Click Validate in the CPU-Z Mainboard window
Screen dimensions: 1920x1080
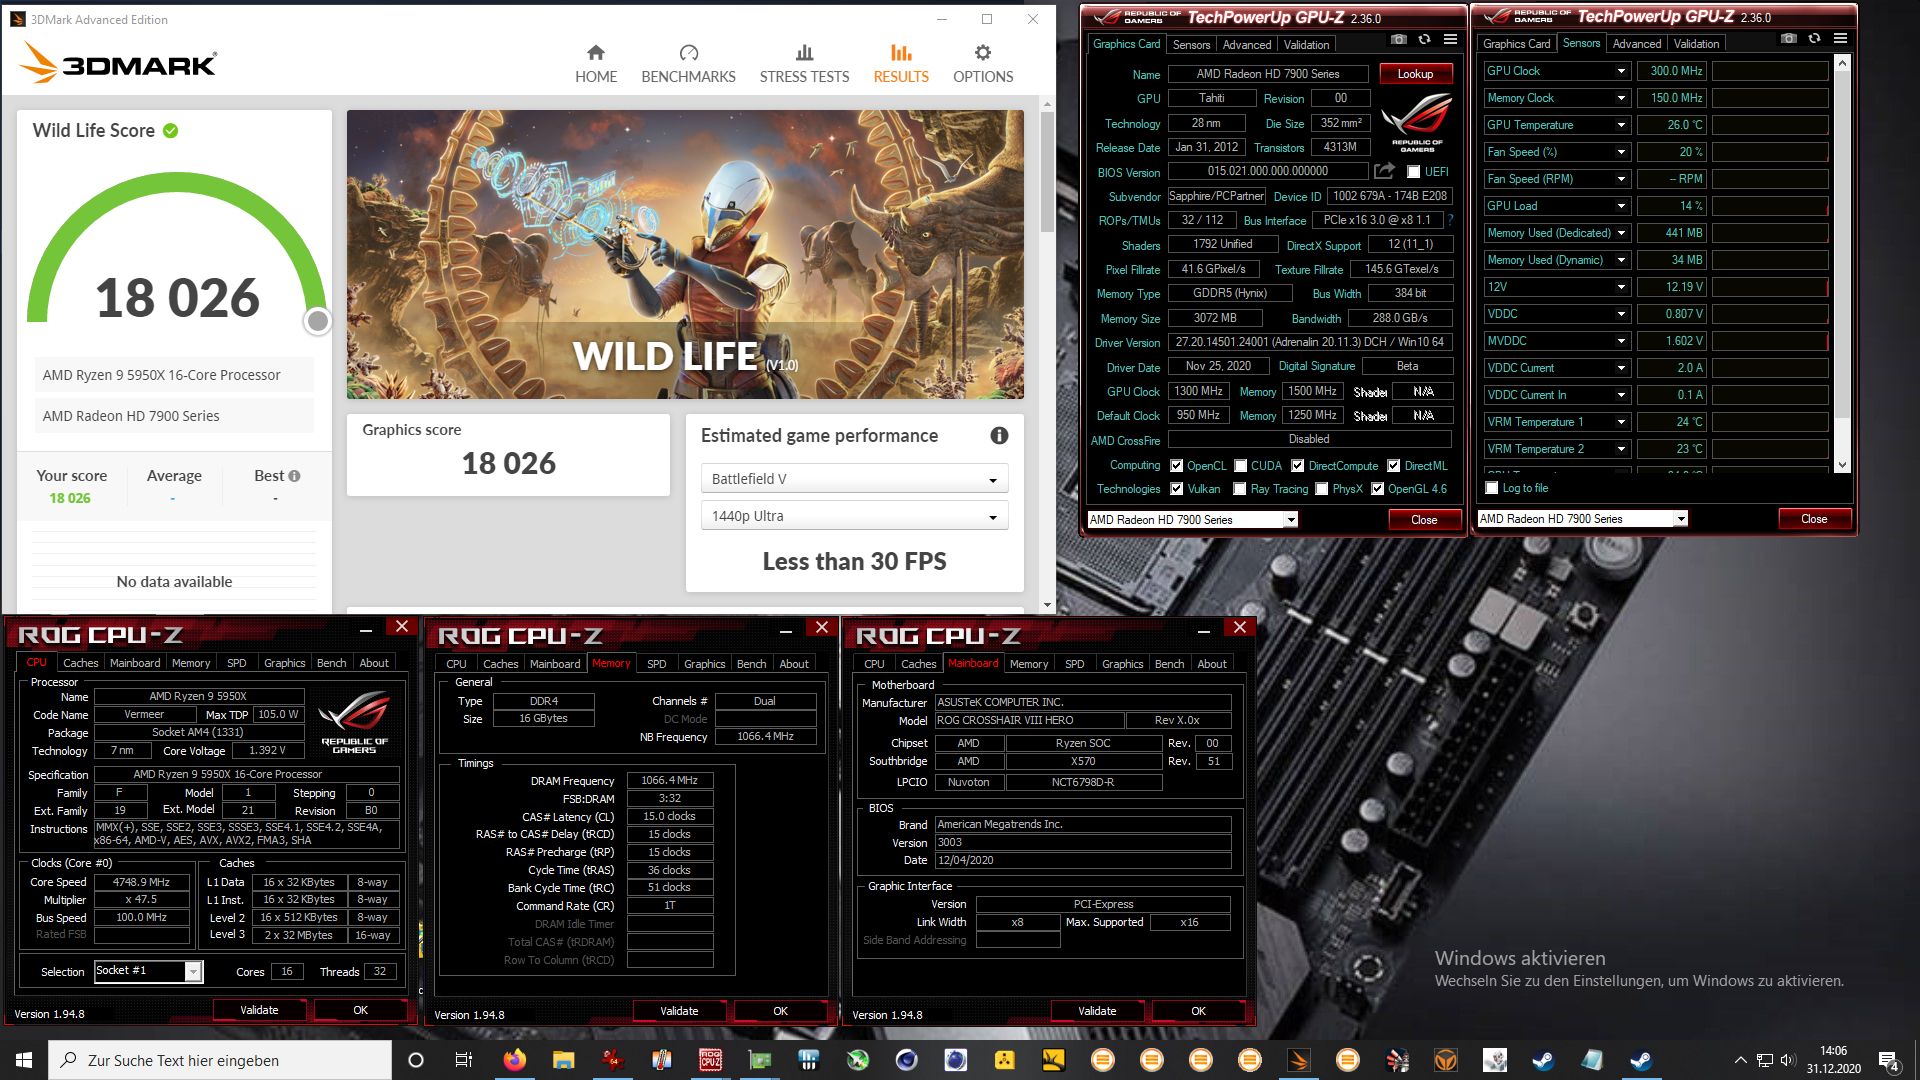click(x=1097, y=1011)
